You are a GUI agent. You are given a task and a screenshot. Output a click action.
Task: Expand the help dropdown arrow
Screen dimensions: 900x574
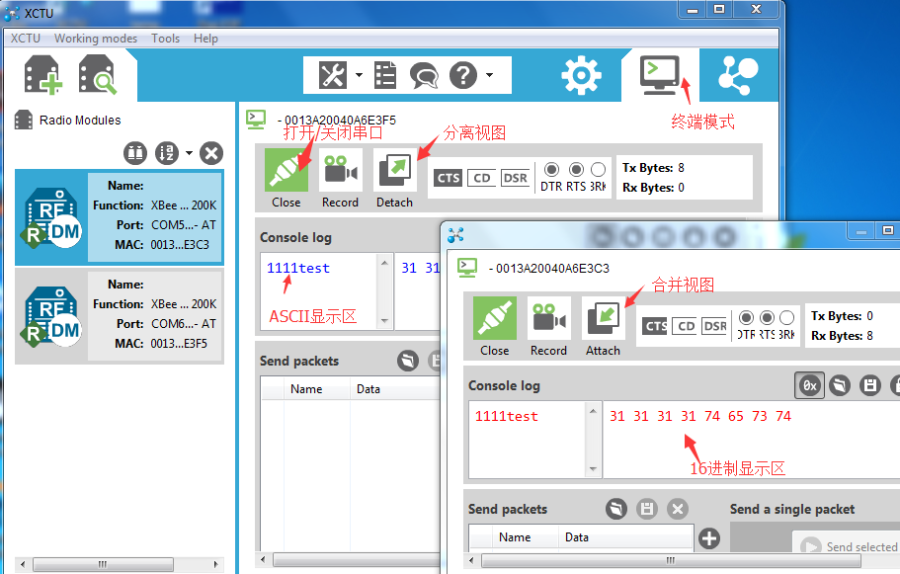490,75
